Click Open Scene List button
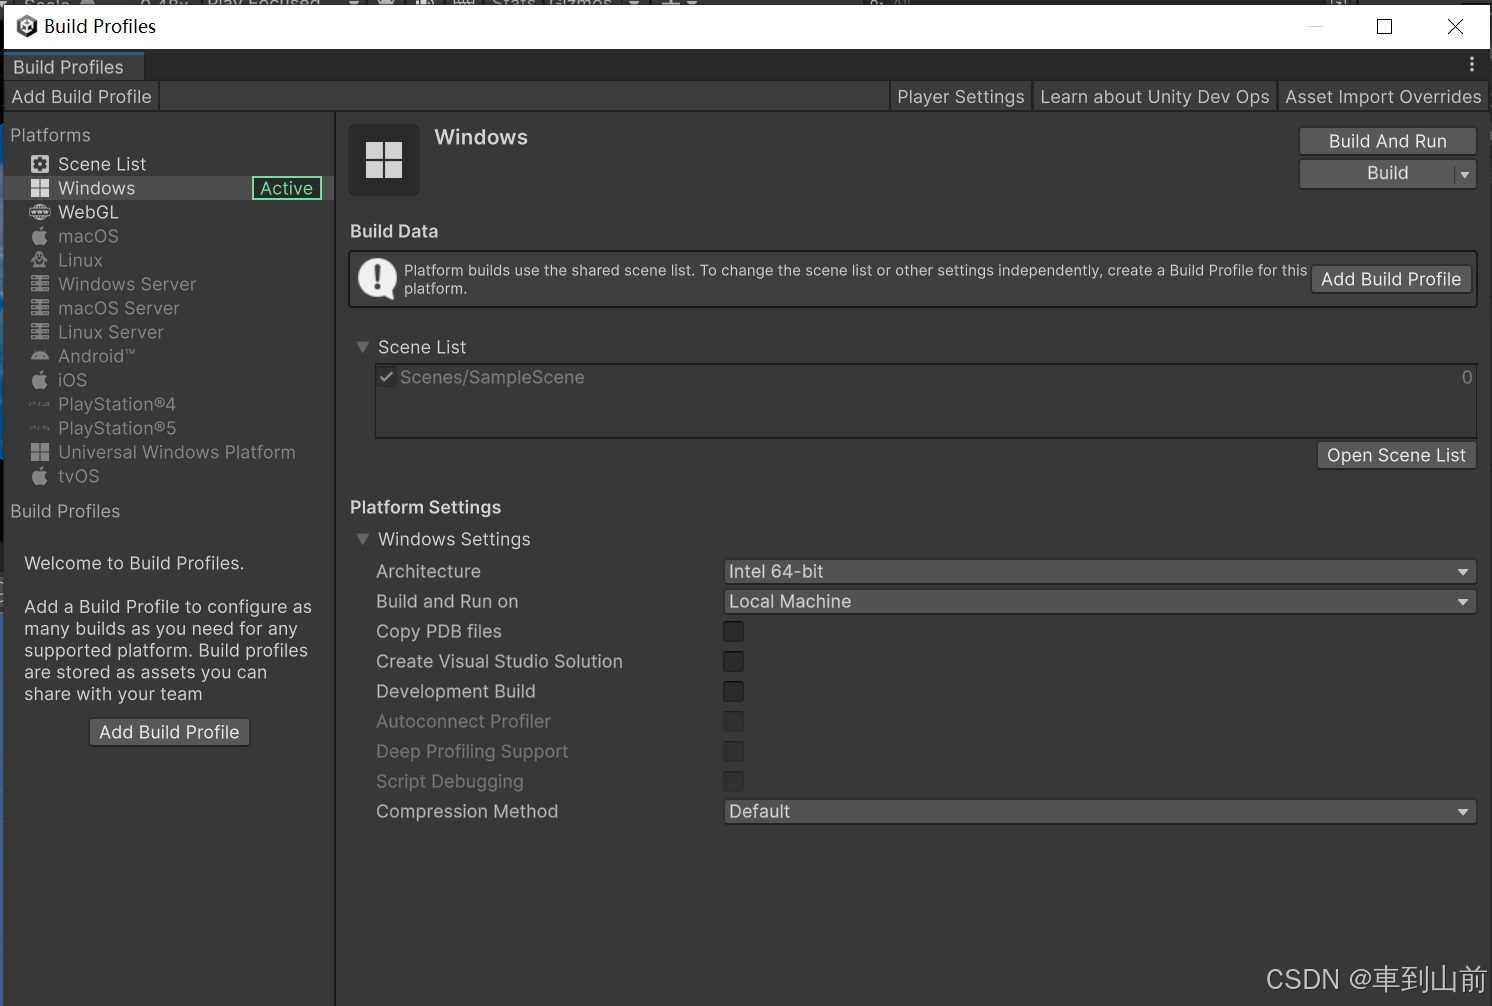1492x1006 pixels. pos(1397,455)
